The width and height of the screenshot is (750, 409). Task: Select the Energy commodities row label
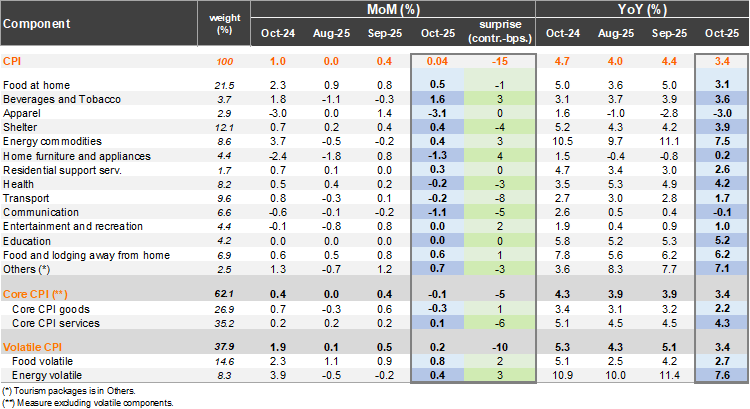tap(51, 143)
